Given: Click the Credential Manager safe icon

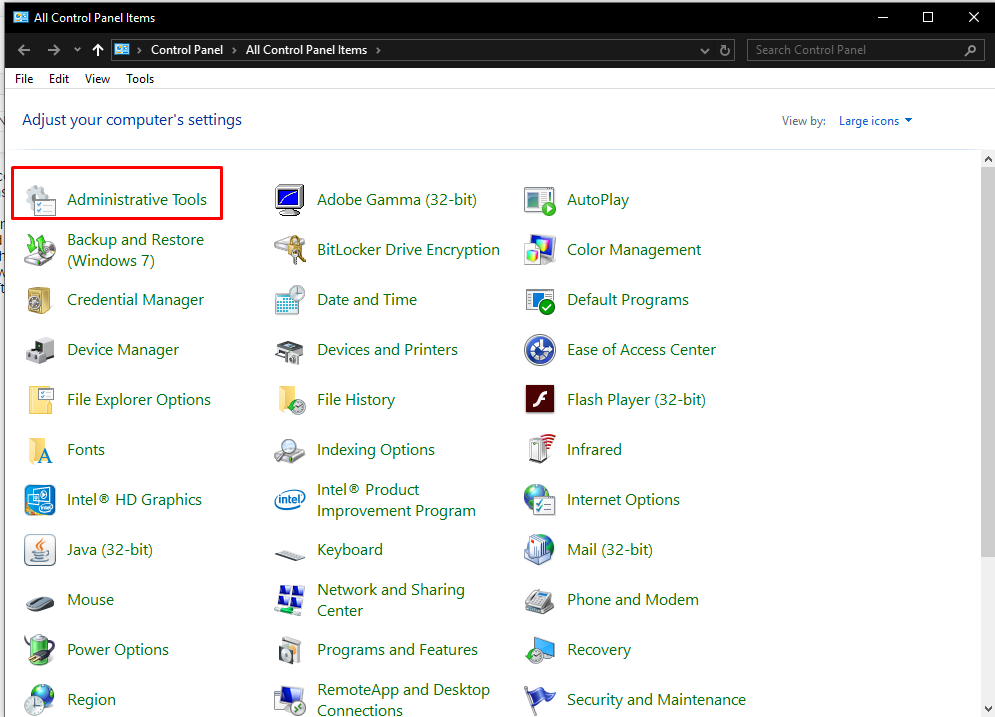Looking at the screenshot, I should [41, 300].
